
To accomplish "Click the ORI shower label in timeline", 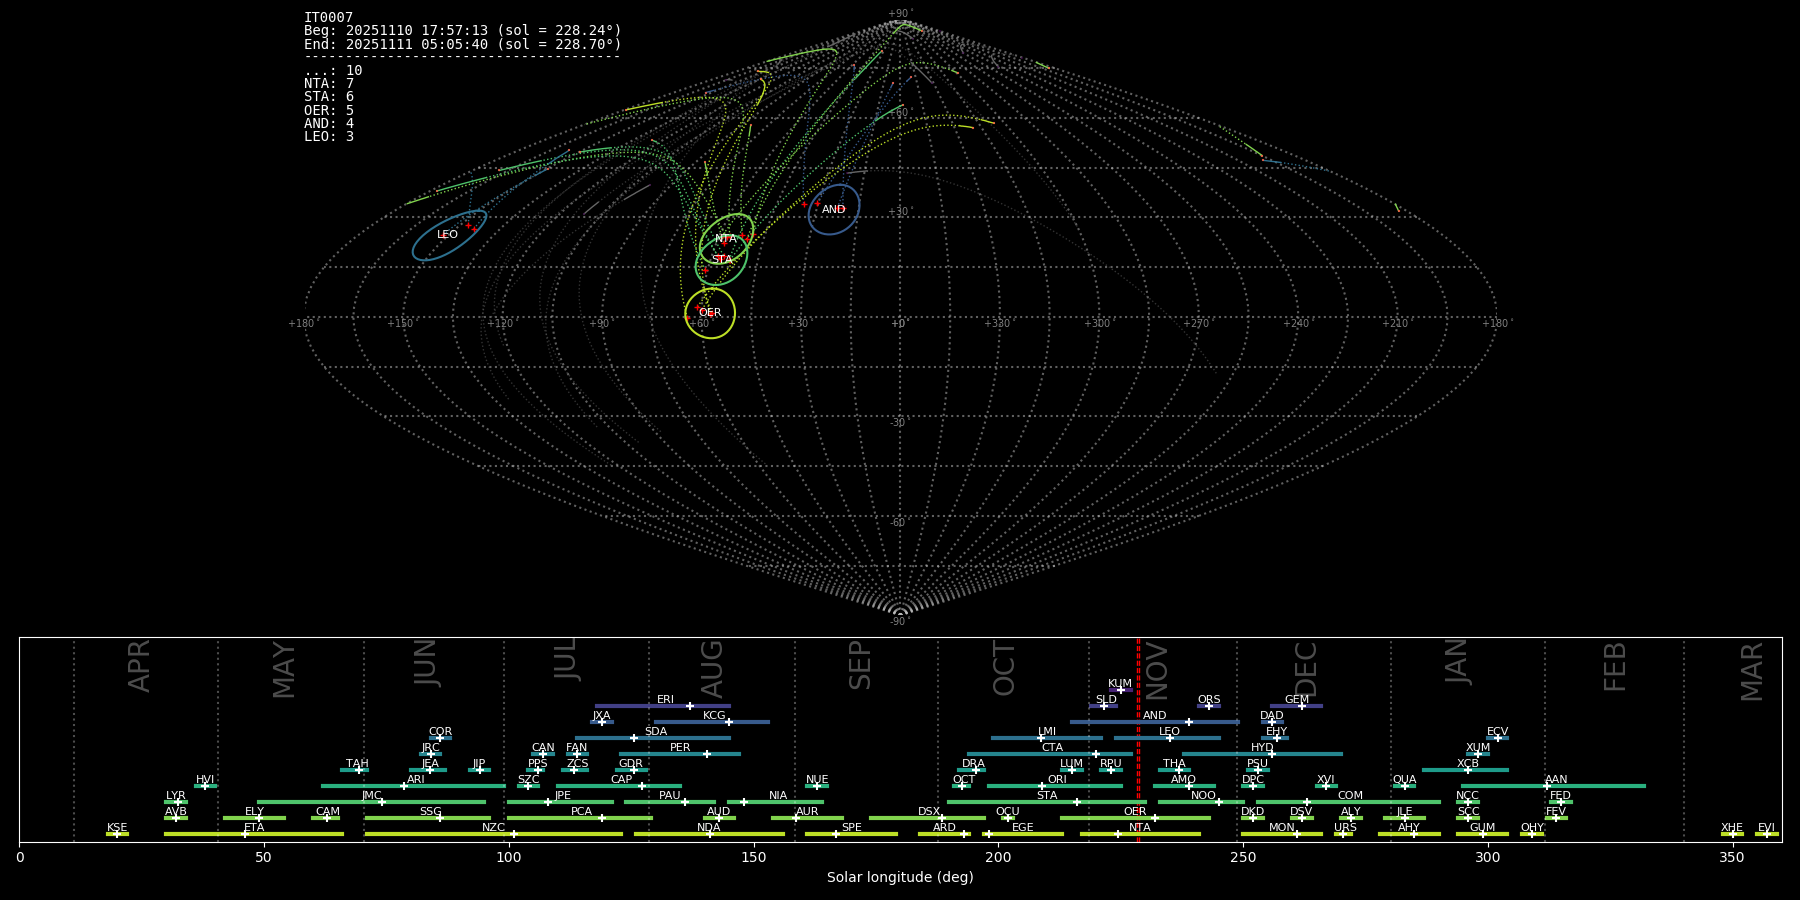I will point(1057,780).
